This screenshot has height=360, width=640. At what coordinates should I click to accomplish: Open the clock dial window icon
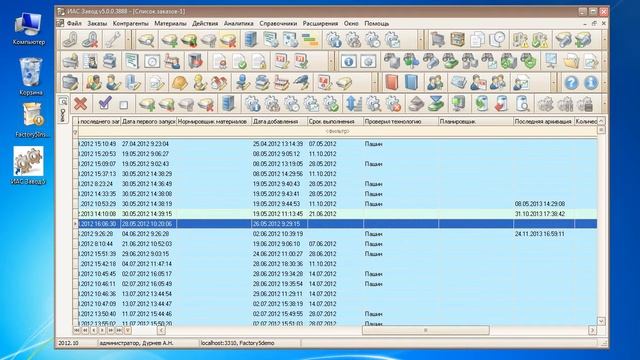tap(152, 61)
